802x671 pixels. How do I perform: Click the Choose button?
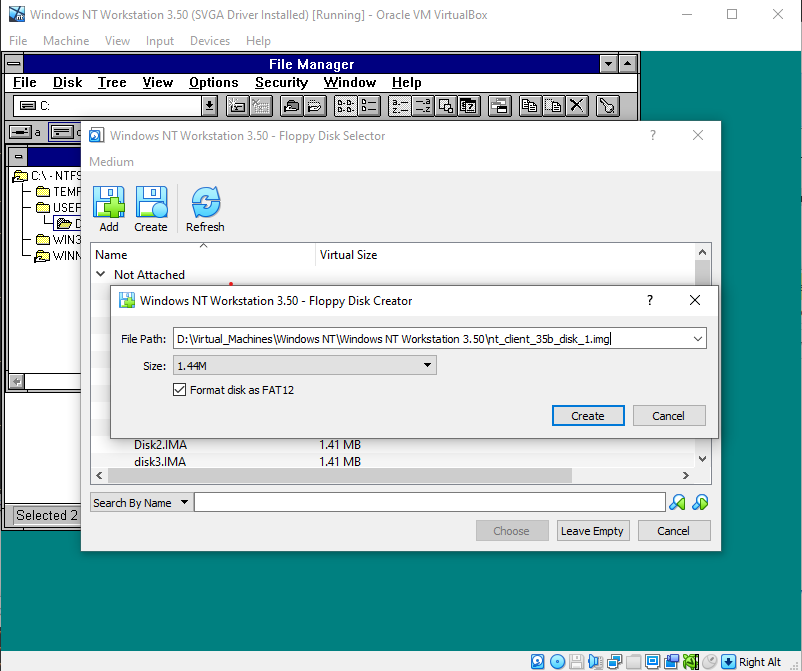click(511, 531)
